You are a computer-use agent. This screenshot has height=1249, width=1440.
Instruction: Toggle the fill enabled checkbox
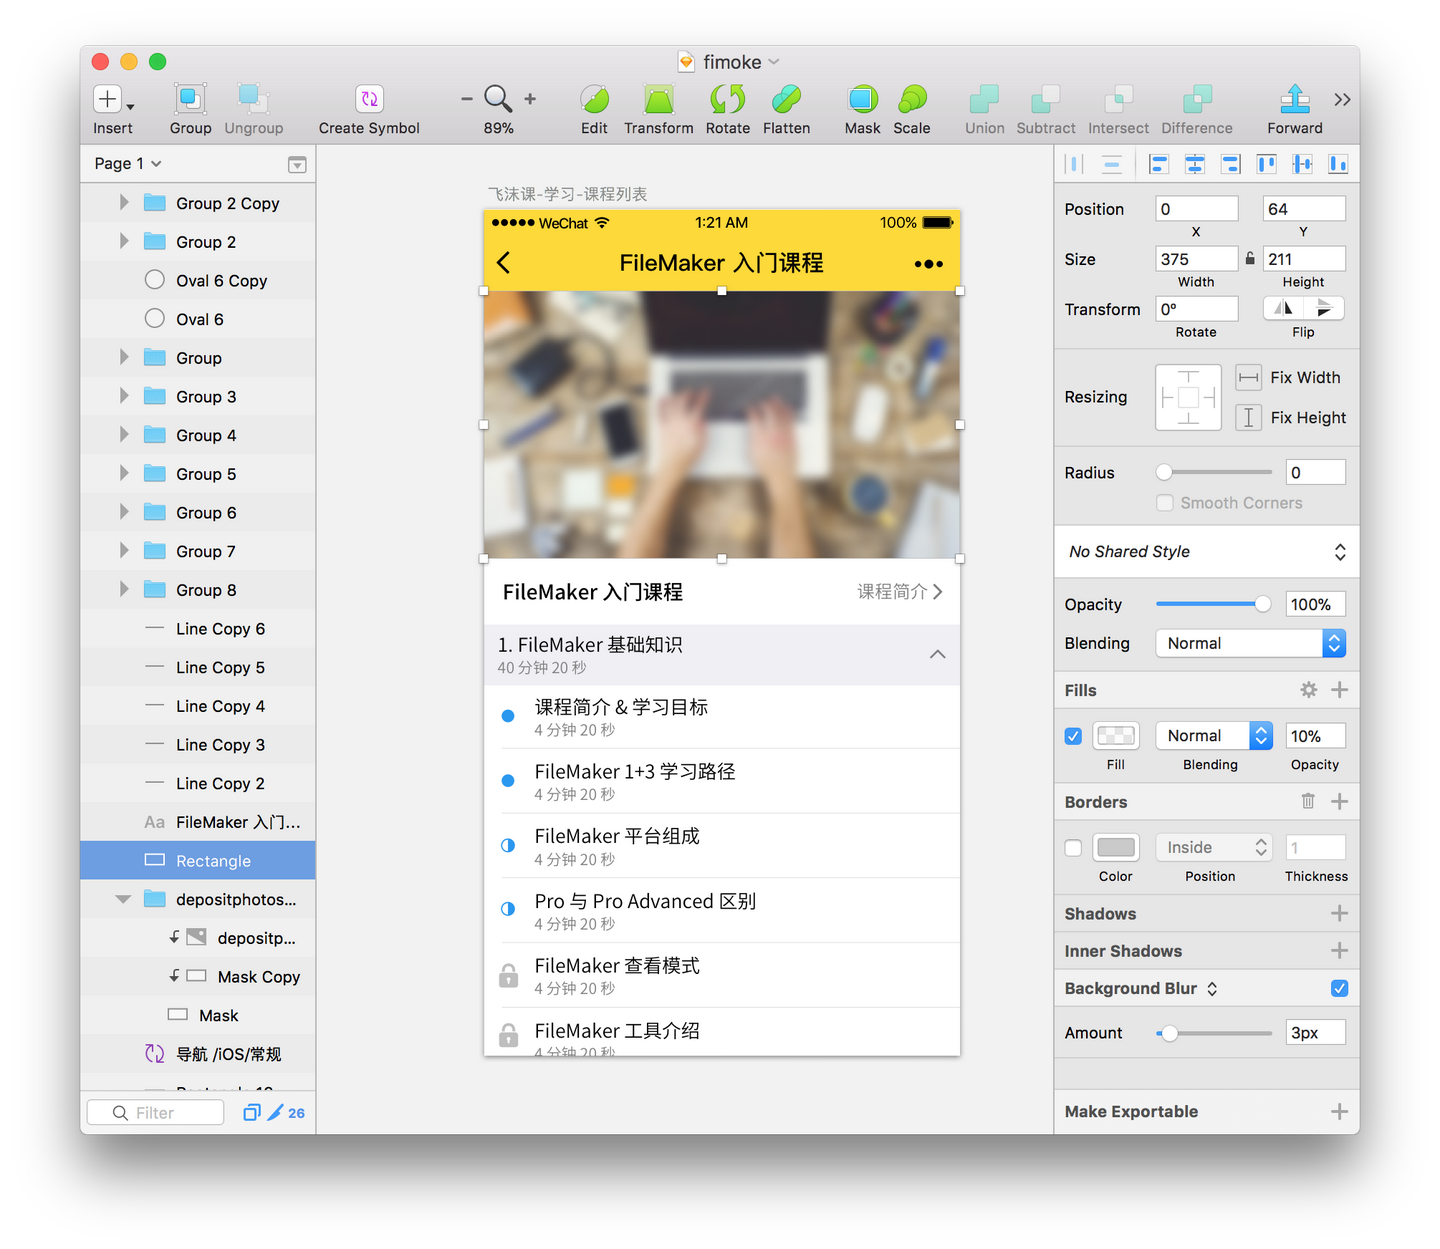pos(1073,736)
